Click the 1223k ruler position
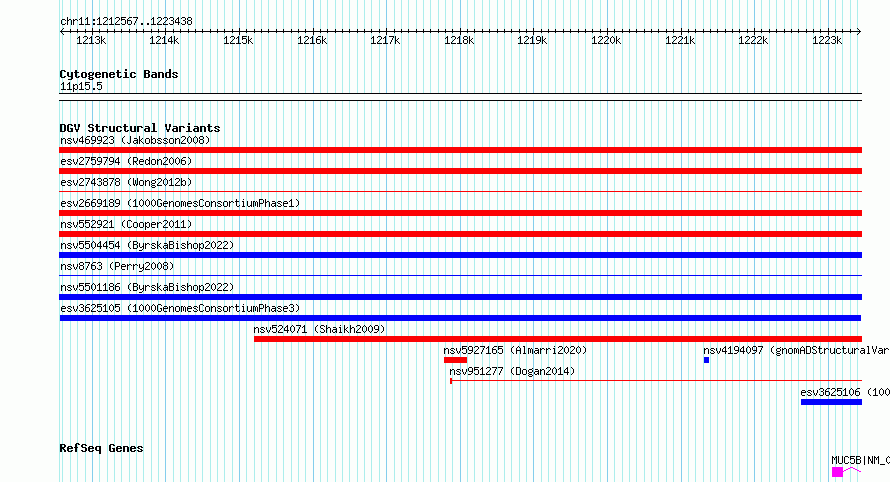Image resolution: width=890 pixels, height=482 pixels. pyautogui.click(x=826, y=40)
